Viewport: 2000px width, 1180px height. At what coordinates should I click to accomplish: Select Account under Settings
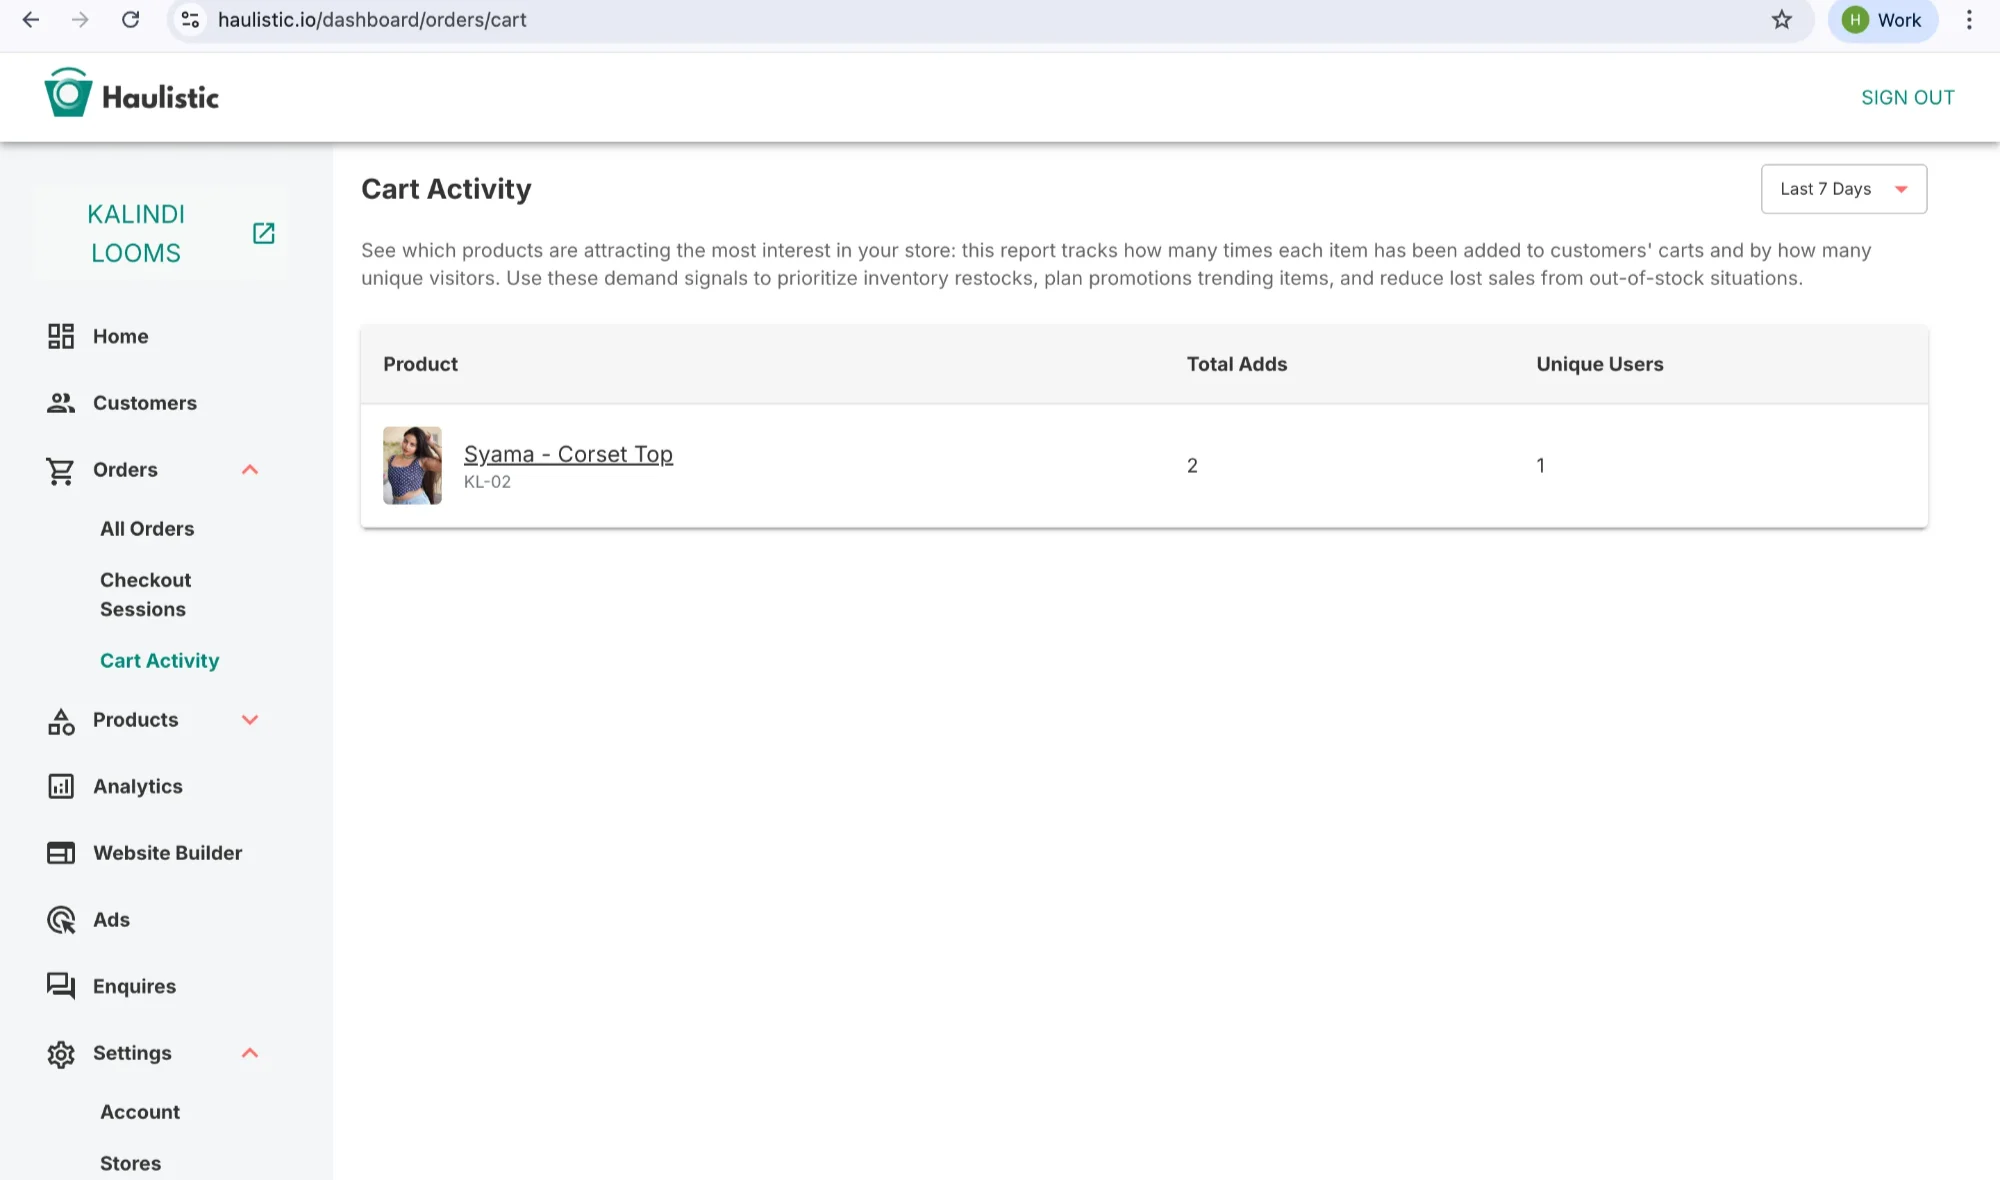click(140, 1112)
